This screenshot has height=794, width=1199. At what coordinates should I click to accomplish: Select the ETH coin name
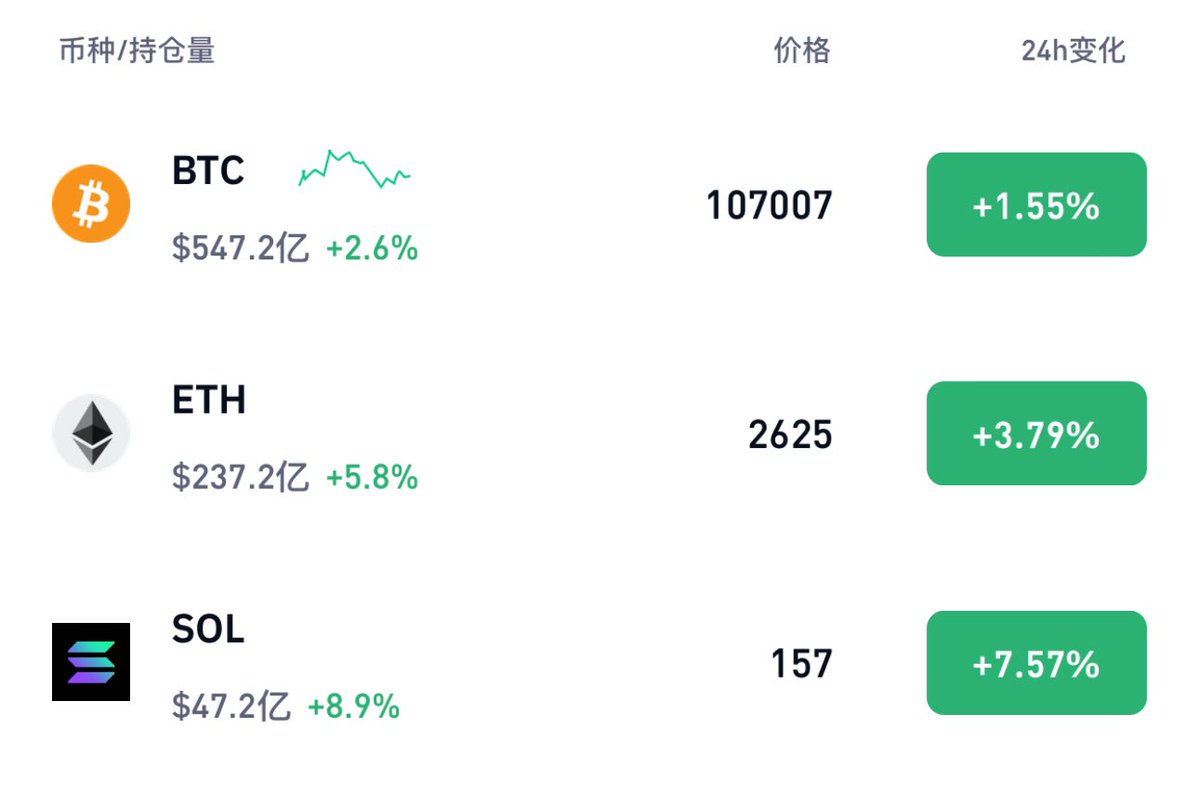click(209, 399)
